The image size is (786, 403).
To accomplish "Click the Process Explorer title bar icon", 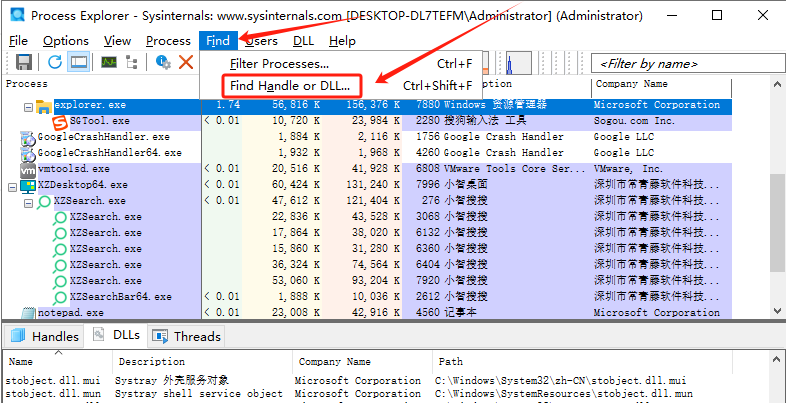I will click(18, 16).
